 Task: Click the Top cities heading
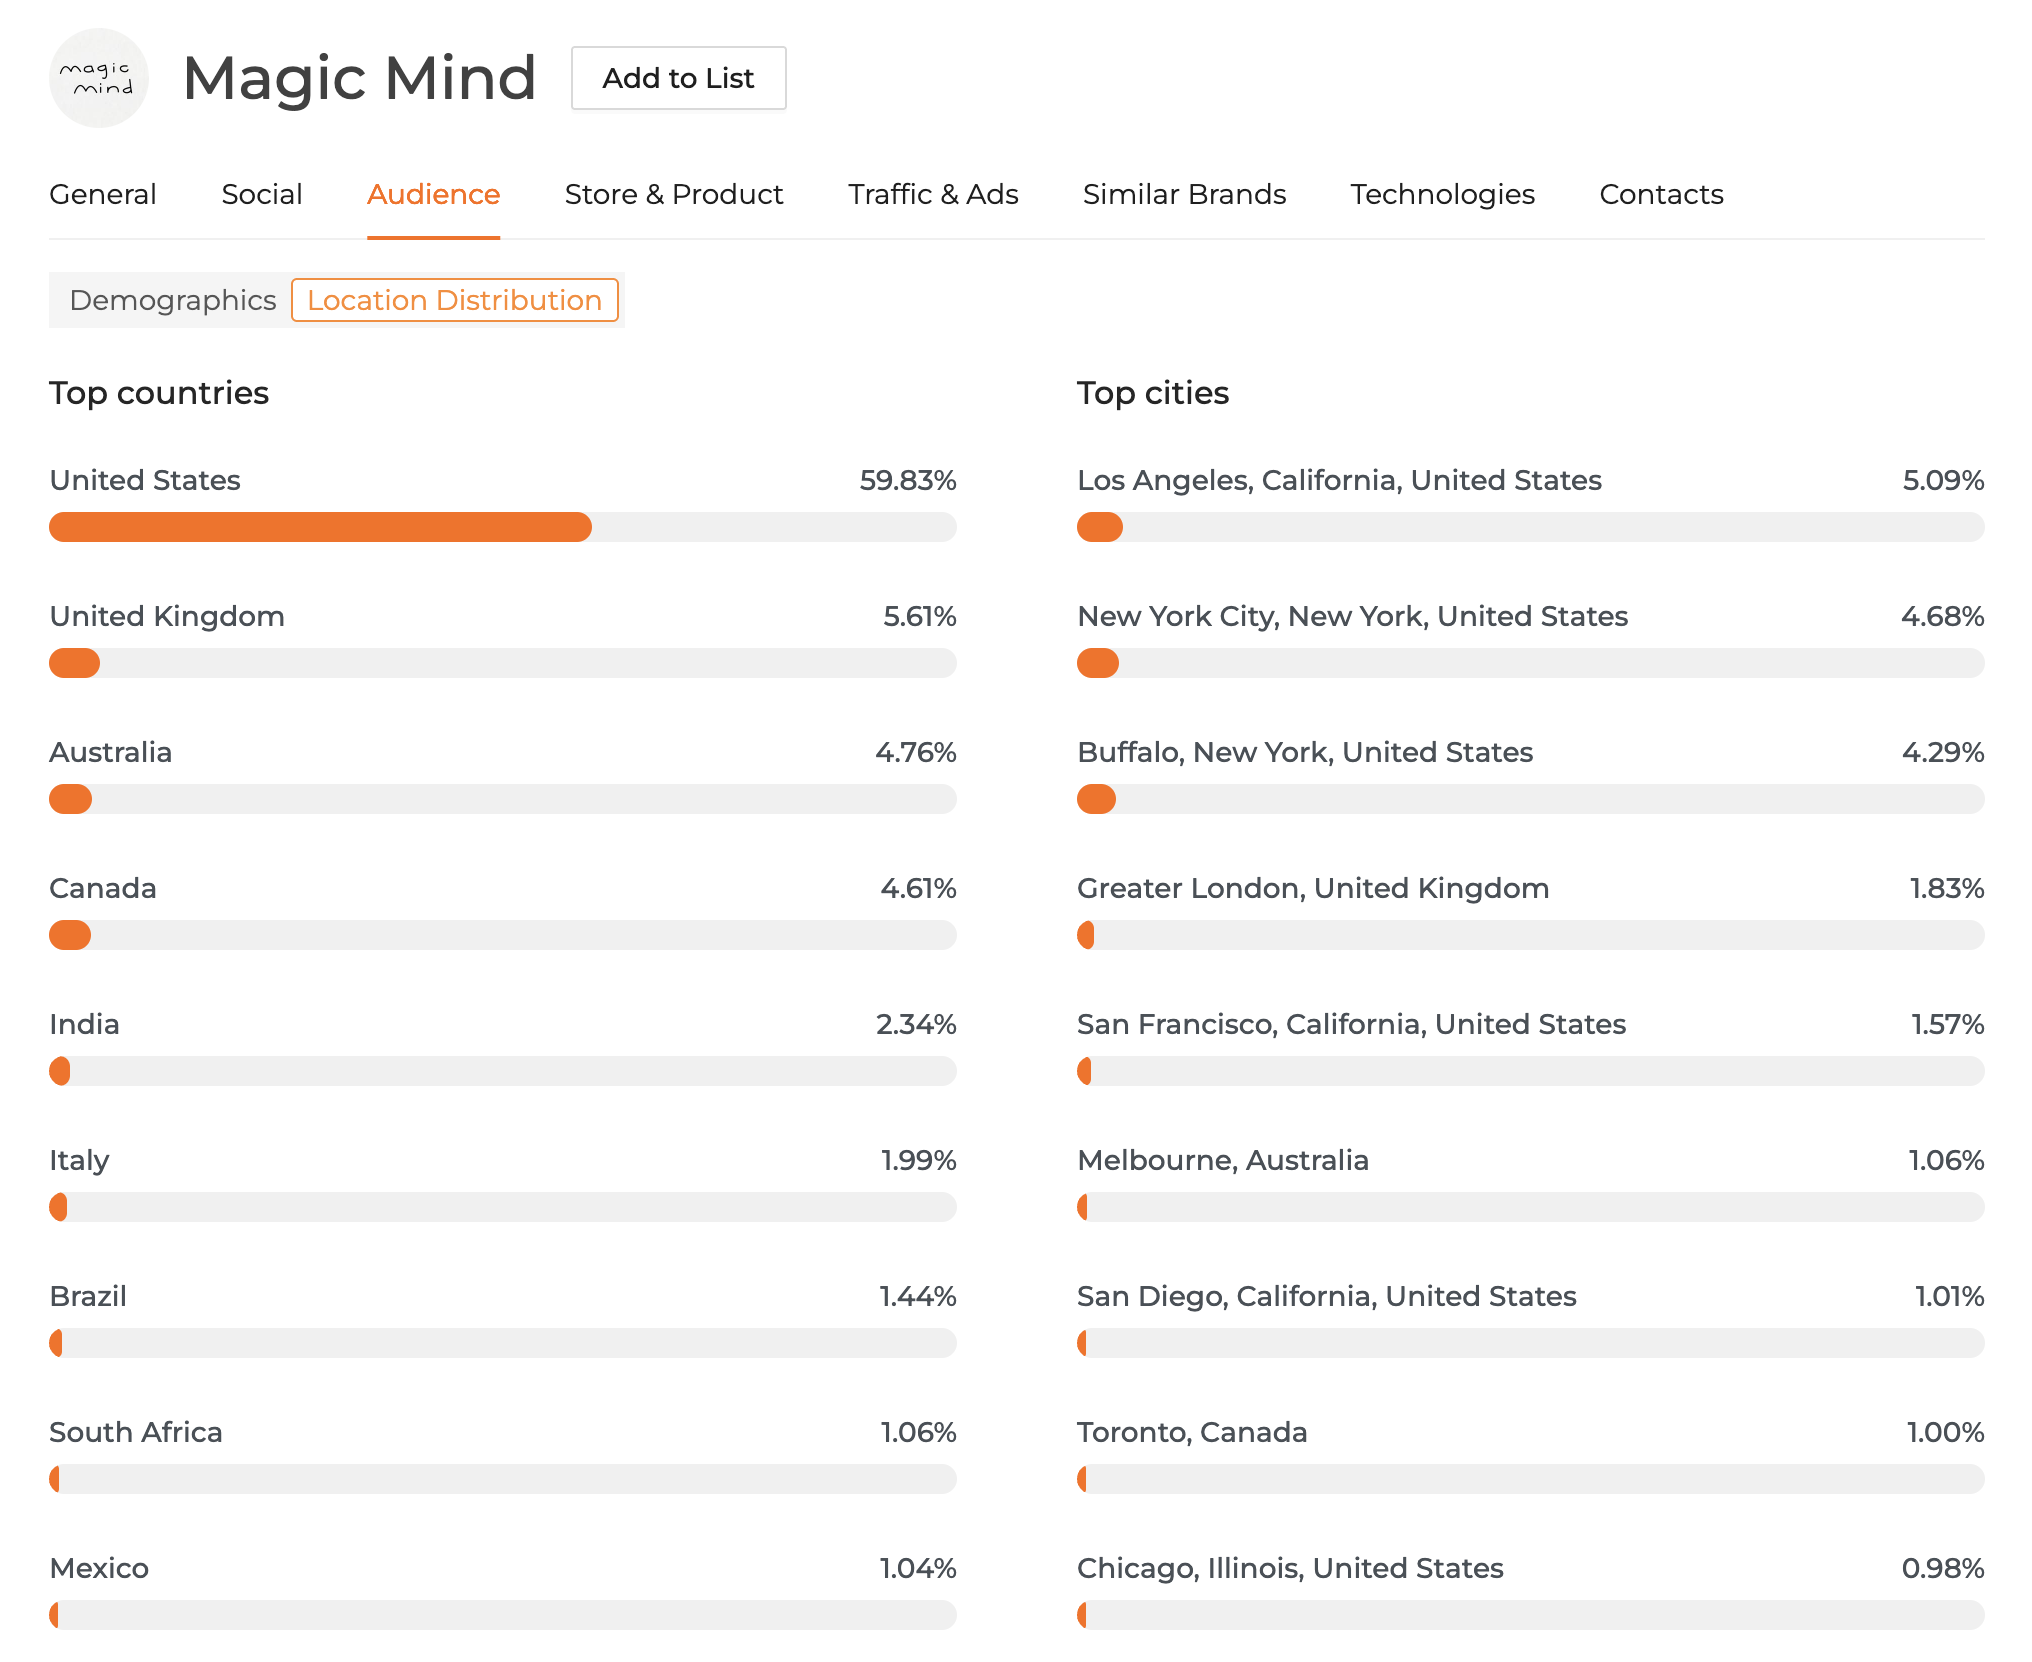pos(1152,393)
